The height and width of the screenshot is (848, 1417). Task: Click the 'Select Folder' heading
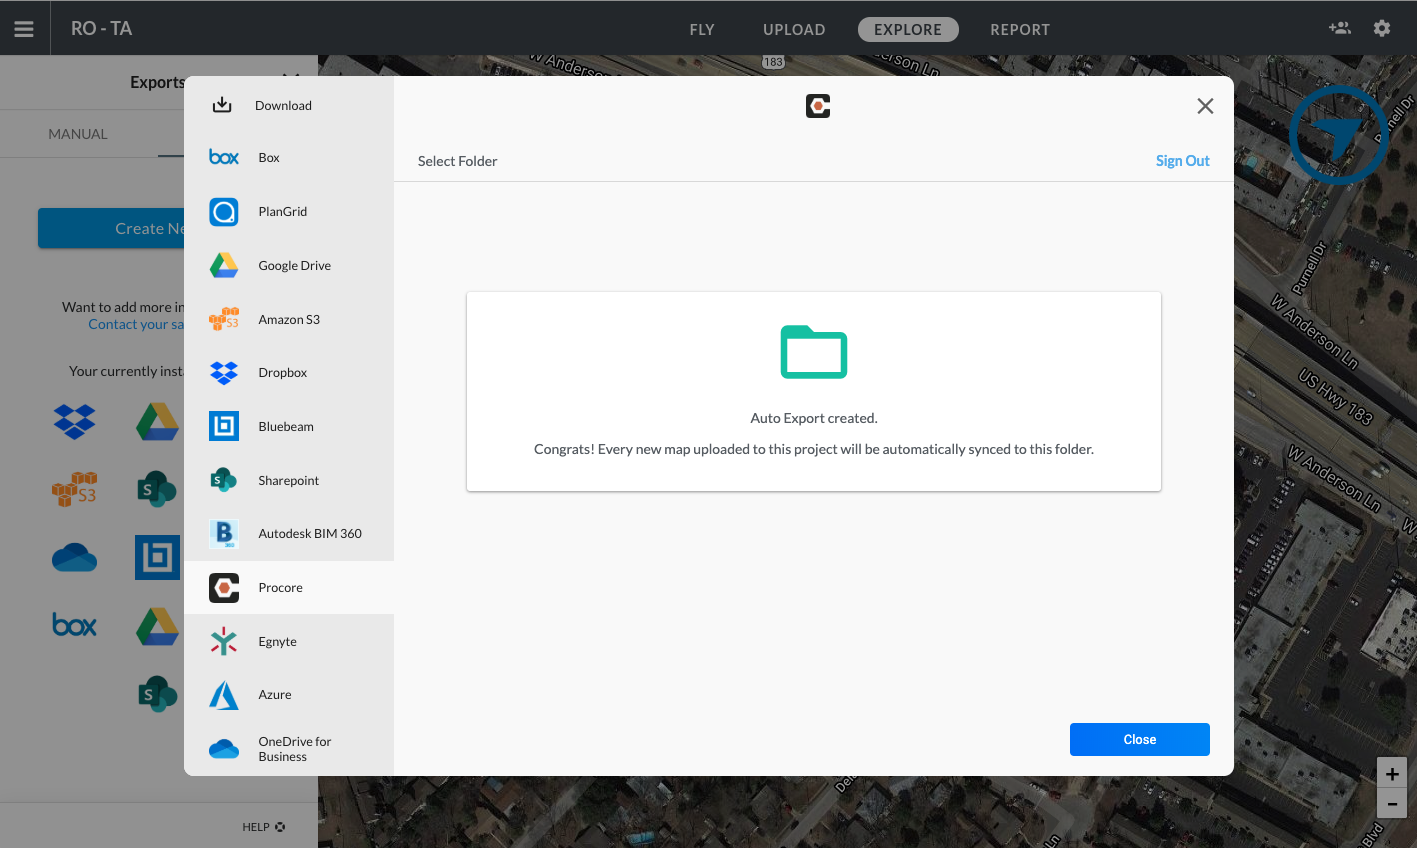click(x=457, y=161)
